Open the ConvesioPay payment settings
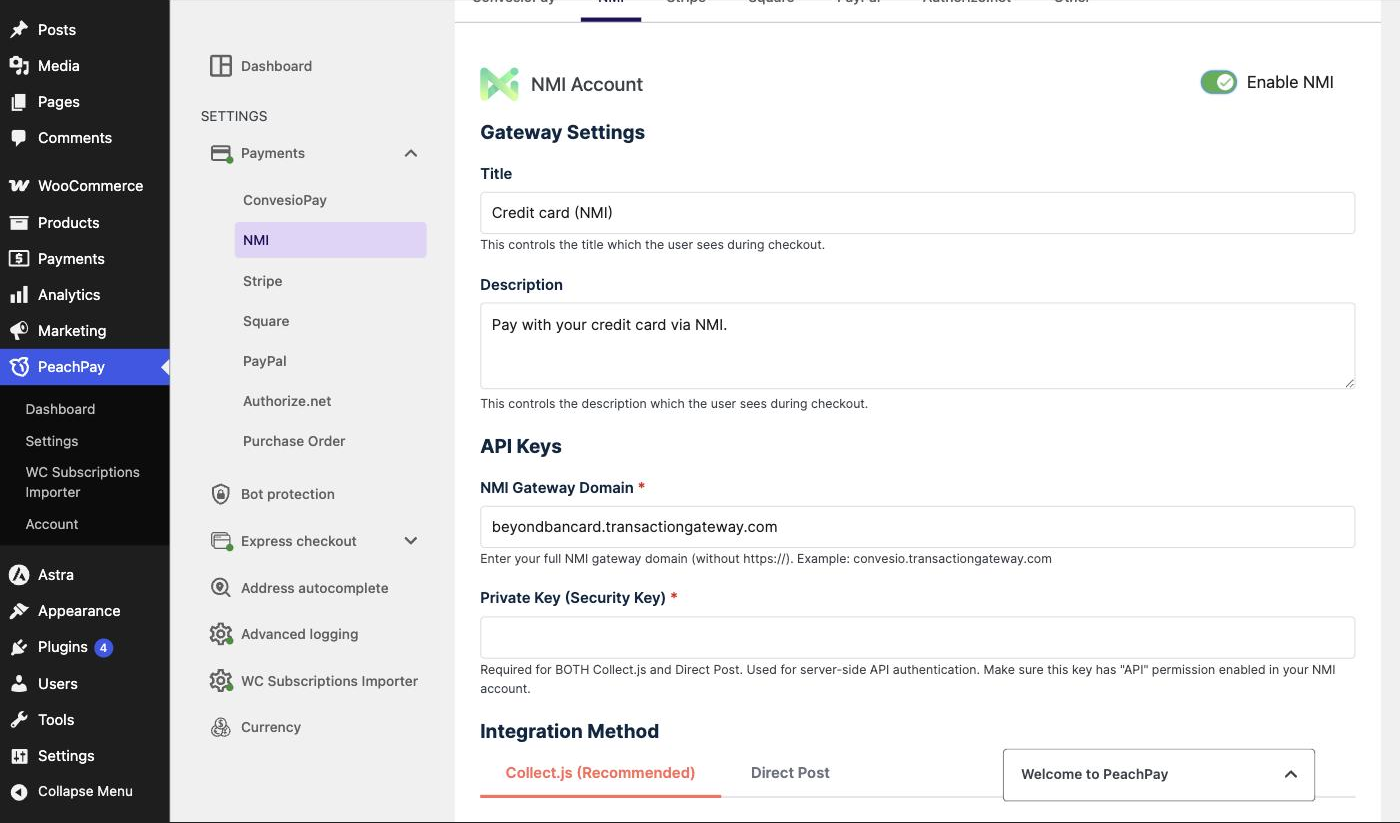The height and width of the screenshot is (823, 1400). [285, 200]
